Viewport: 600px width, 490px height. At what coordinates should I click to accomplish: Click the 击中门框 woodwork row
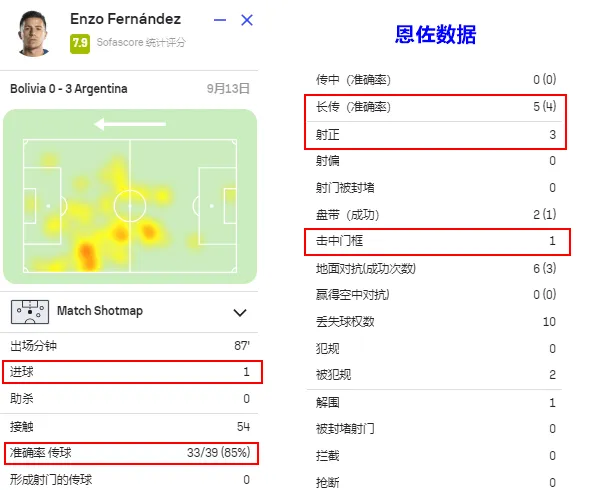tap(437, 242)
